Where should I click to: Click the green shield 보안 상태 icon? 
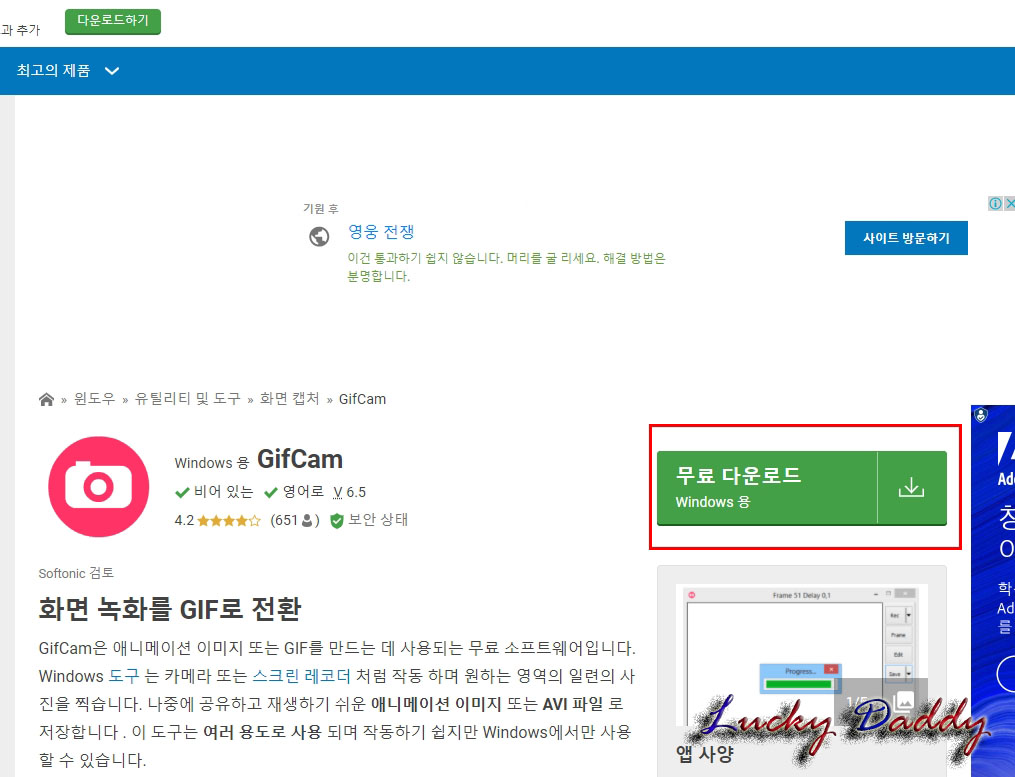(x=337, y=521)
